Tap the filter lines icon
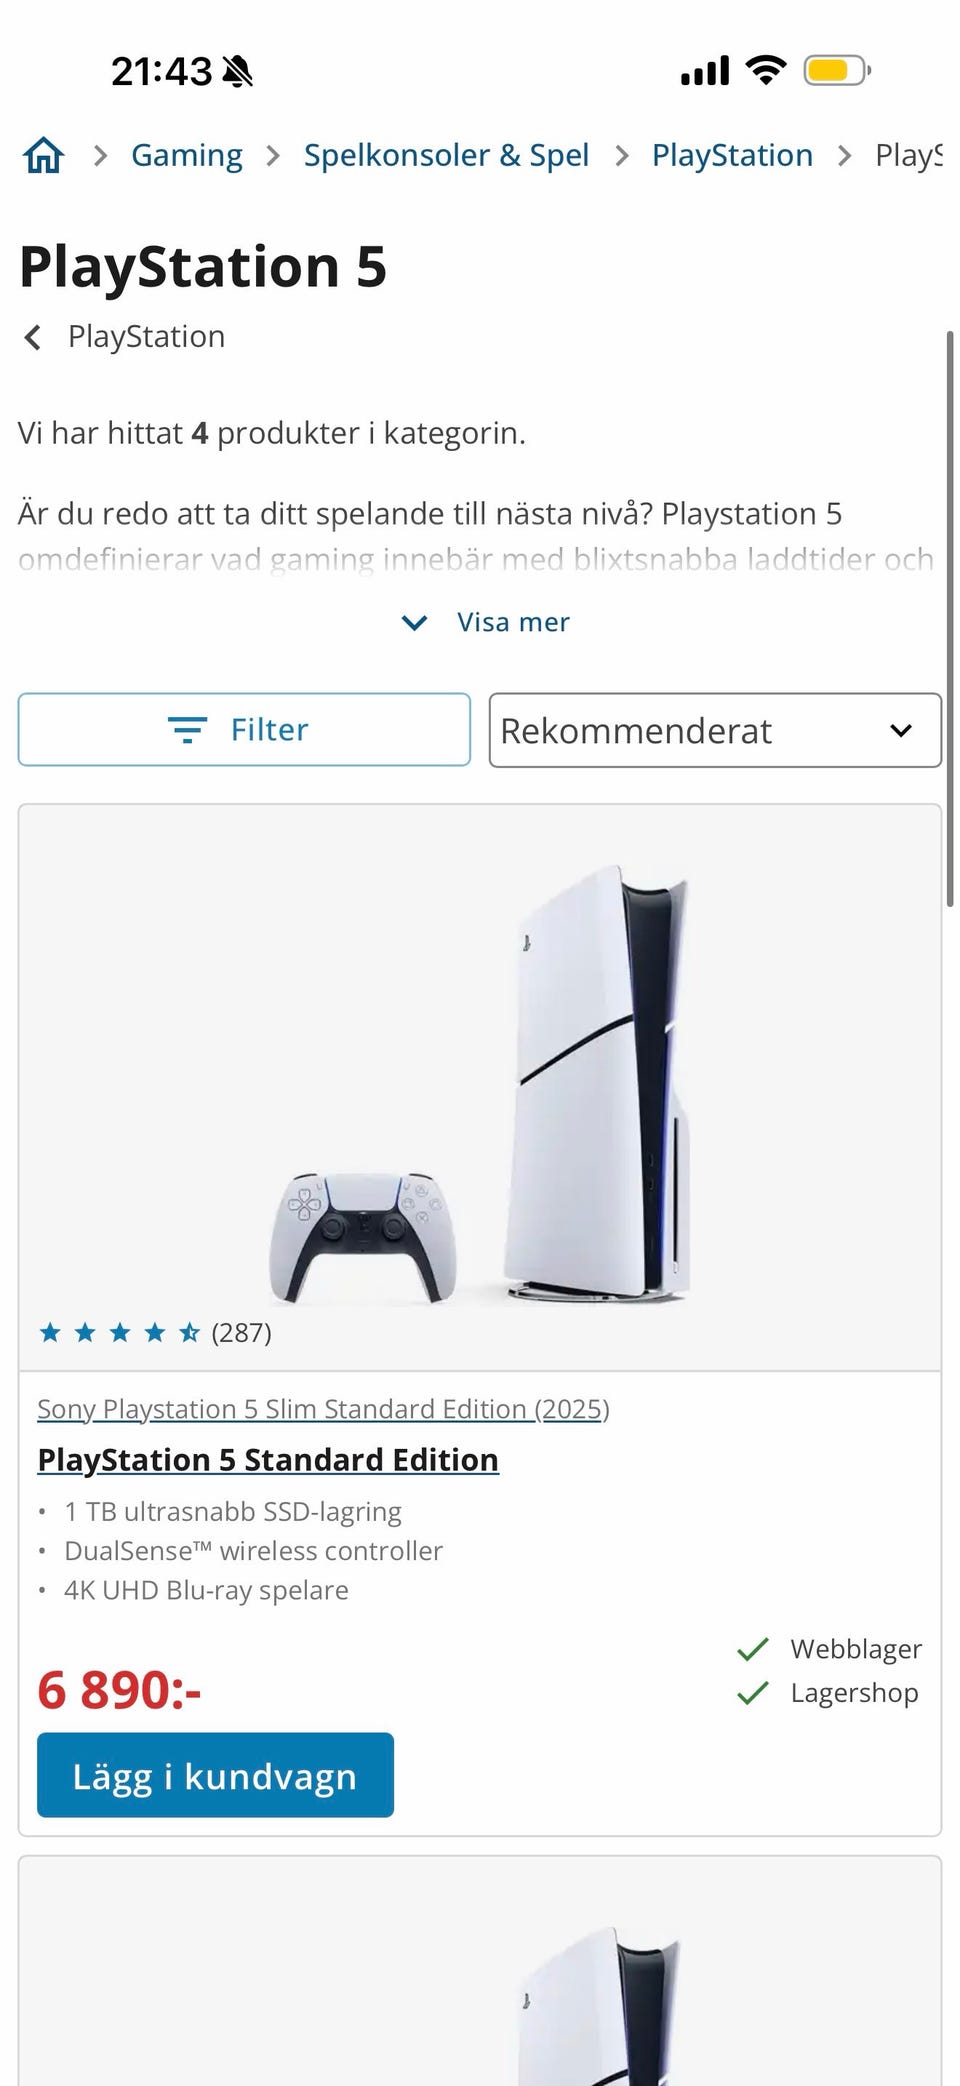Viewport: 960px width, 2086px height. point(187,730)
